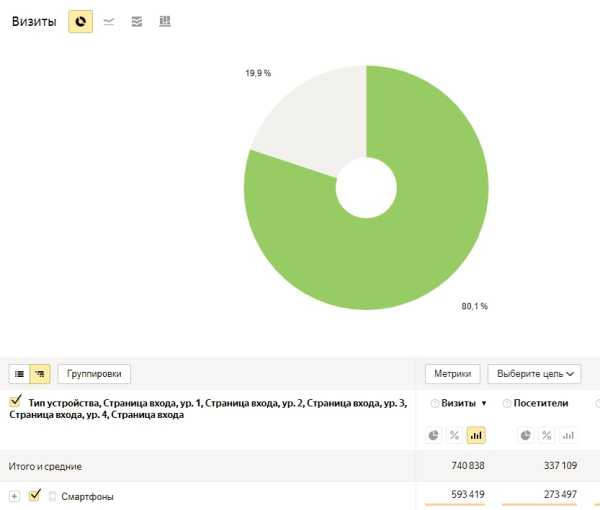The width and height of the screenshot is (600, 510).
Task: Select tree table view icon
Action: point(40,374)
